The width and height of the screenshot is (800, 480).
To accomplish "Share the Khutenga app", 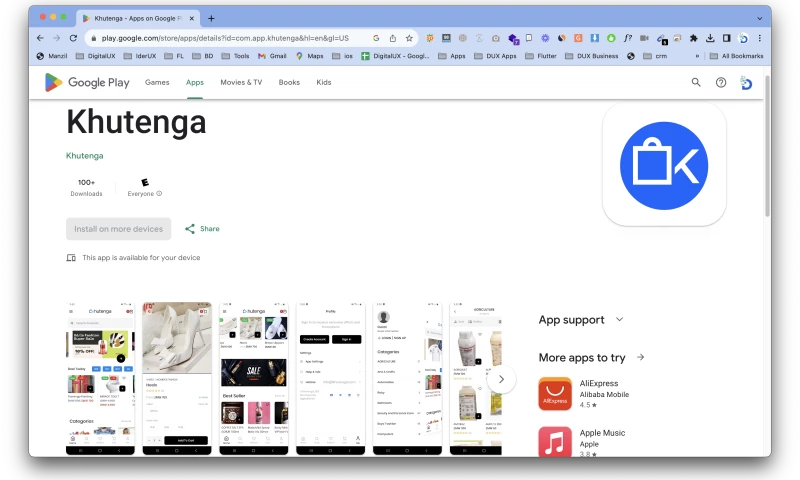I will pyautogui.click(x=203, y=229).
